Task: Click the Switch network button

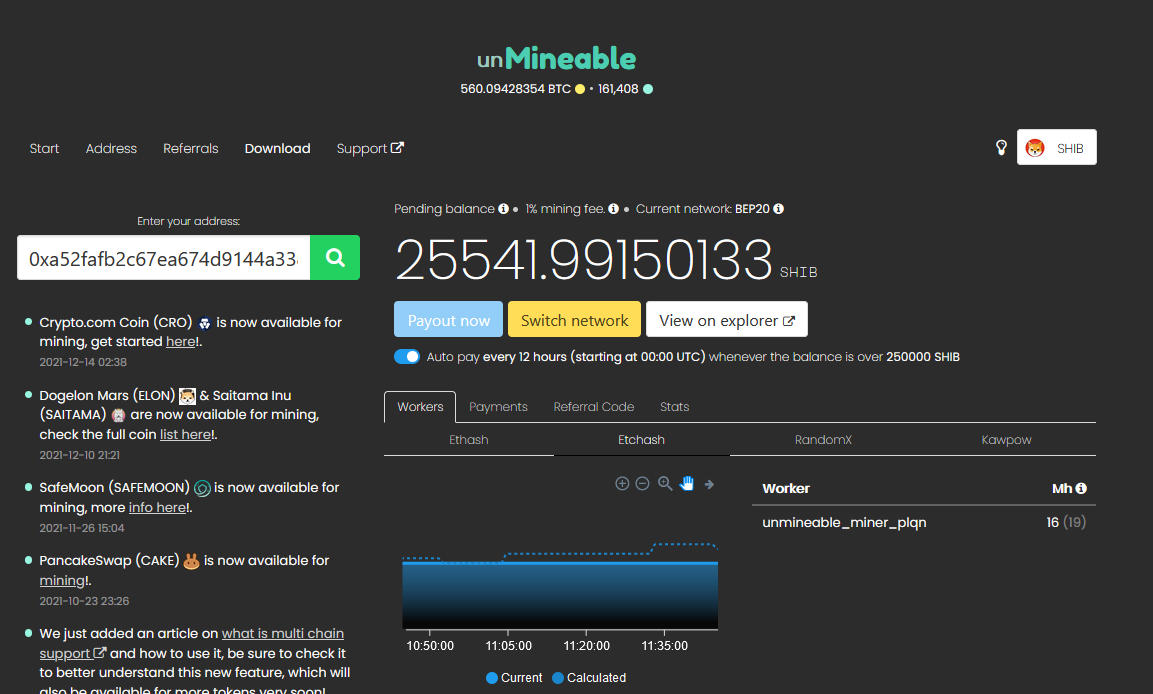Action: (x=574, y=320)
